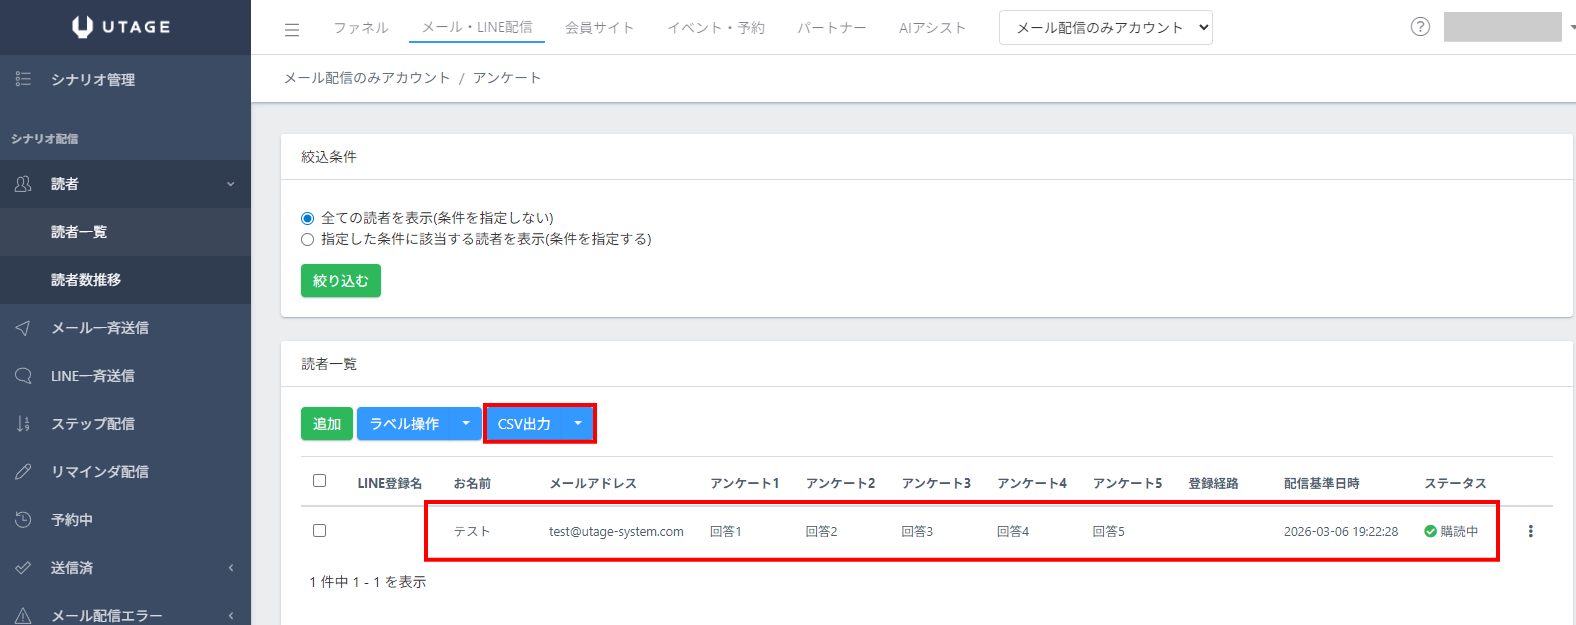Click the メール一斉送信 paper plane icon
Screen dimensions: 1576x625
point(23,328)
